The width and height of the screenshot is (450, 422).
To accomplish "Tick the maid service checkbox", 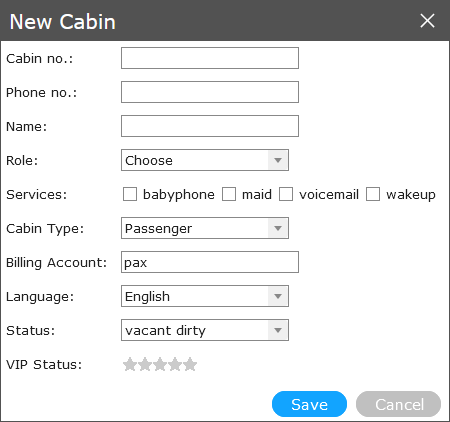I will tap(229, 194).
